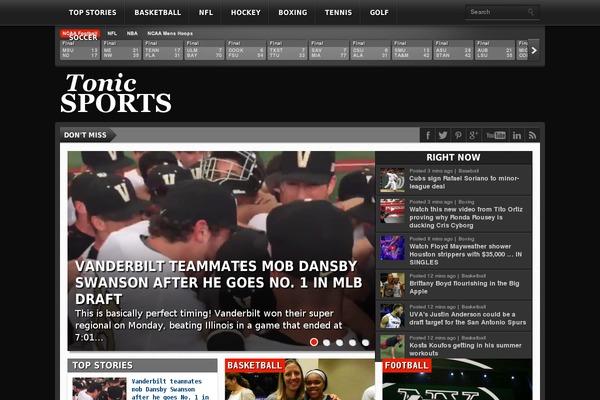Open the Vanderbilt link under Top Stories list

point(170,389)
